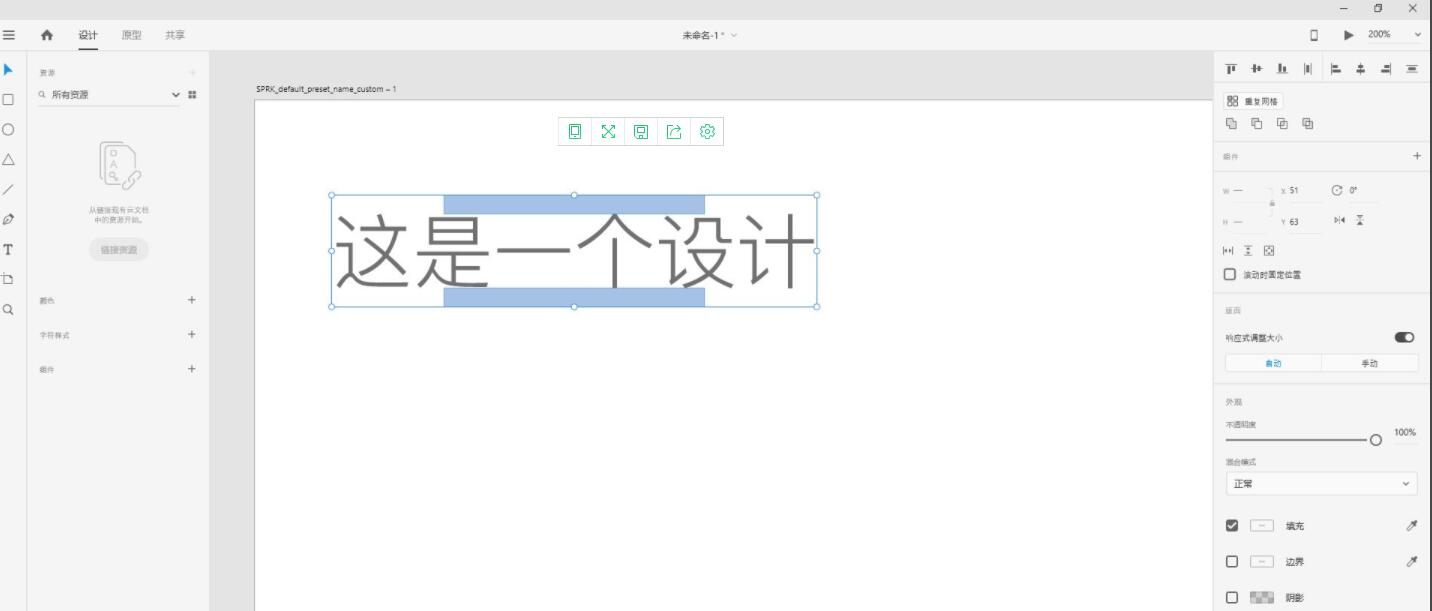Open mobile device preview from floating toolbar
Screen dimensions: 1432x611
point(575,131)
